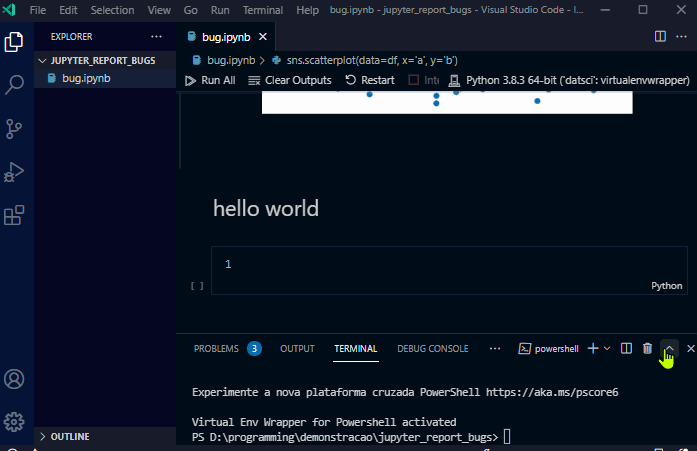Click the powershell terminal label
This screenshot has height=451, width=697.
click(549, 349)
